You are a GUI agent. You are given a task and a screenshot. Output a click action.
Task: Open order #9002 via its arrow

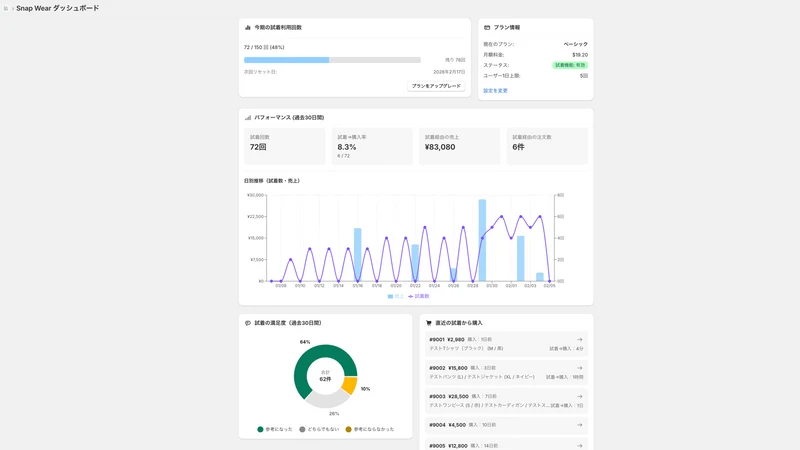[x=580, y=368]
